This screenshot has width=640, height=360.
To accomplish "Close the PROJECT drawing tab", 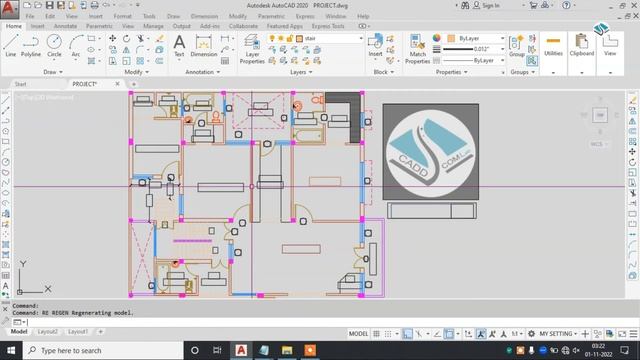I will coord(118,84).
